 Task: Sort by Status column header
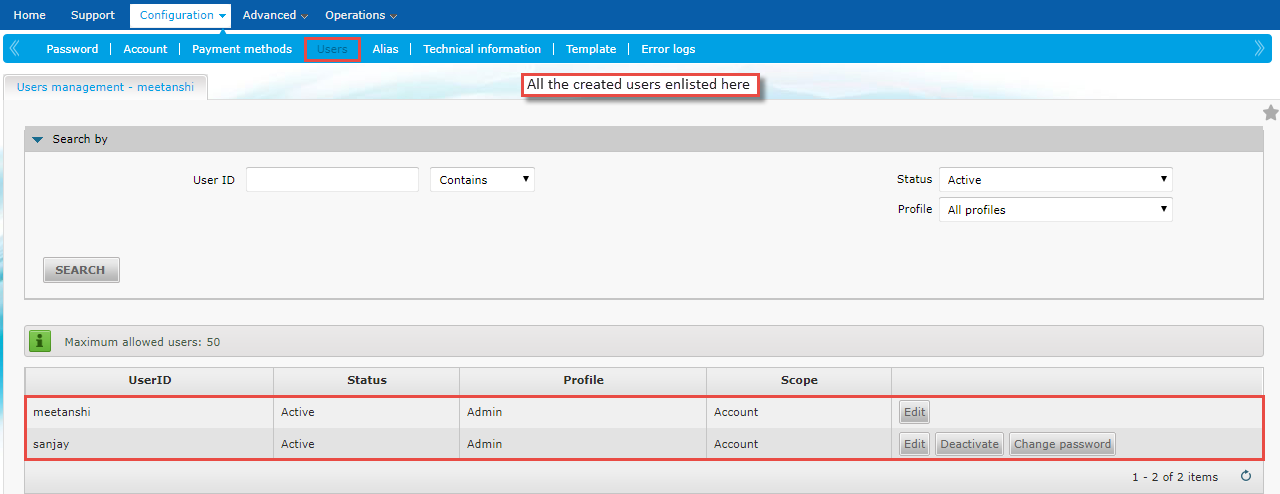coord(367,380)
